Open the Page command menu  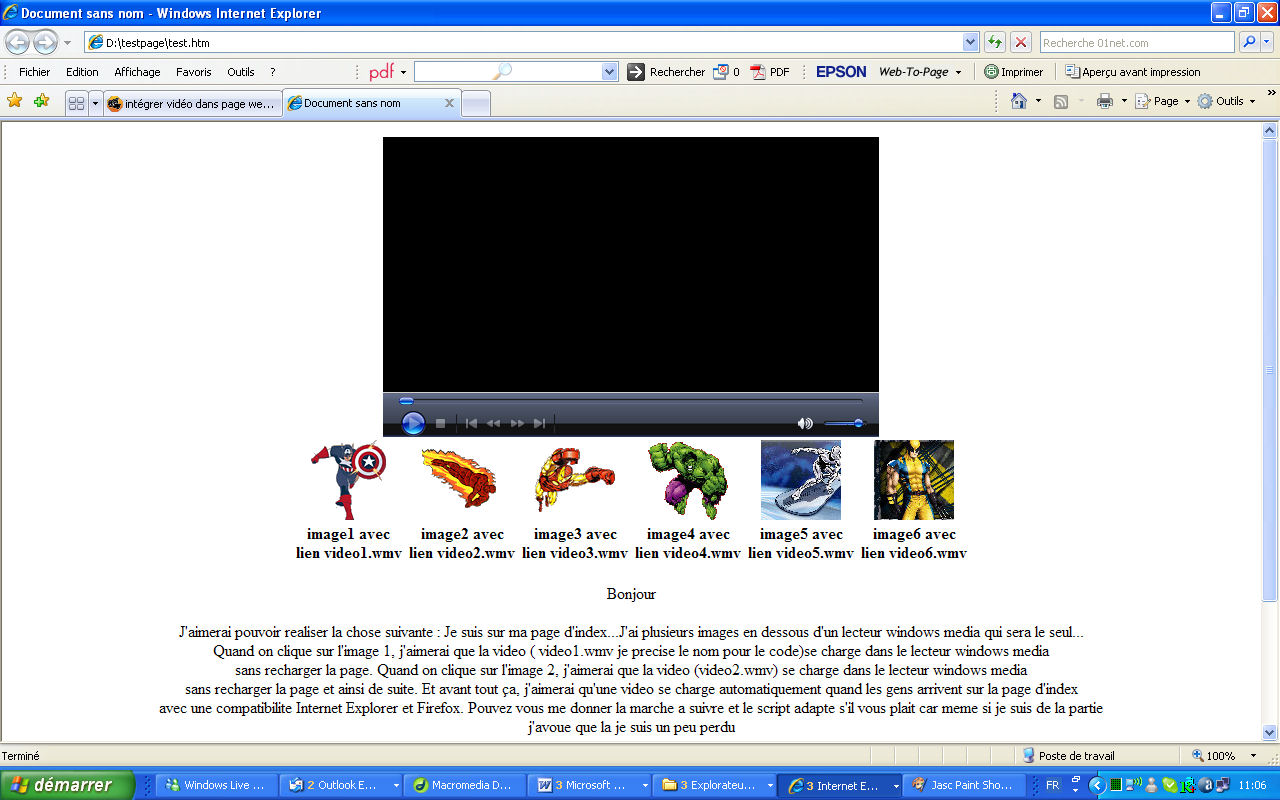pyautogui.click(x=1163, y=101)
